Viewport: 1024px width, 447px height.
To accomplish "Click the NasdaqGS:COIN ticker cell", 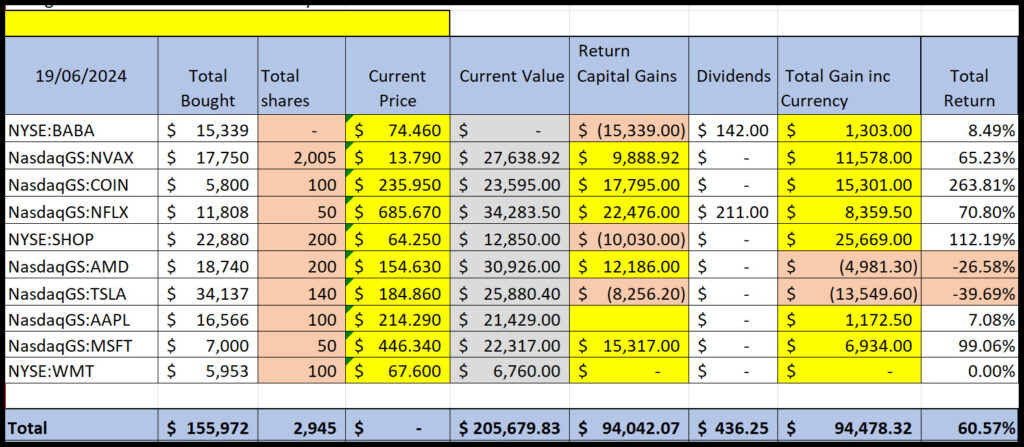I will (82, 184).
